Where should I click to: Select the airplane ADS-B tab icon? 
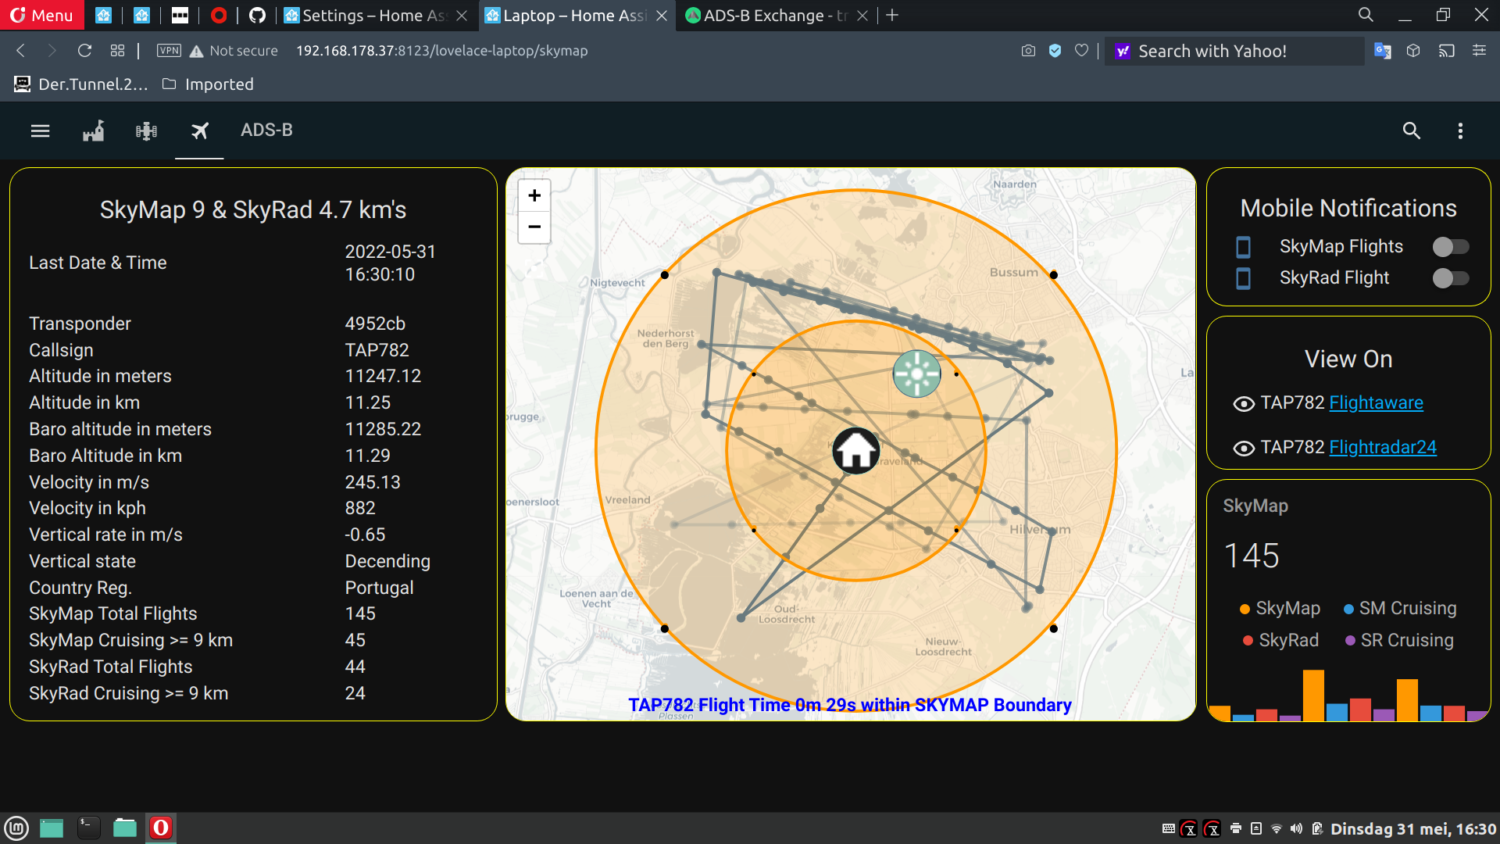[200, 131]
